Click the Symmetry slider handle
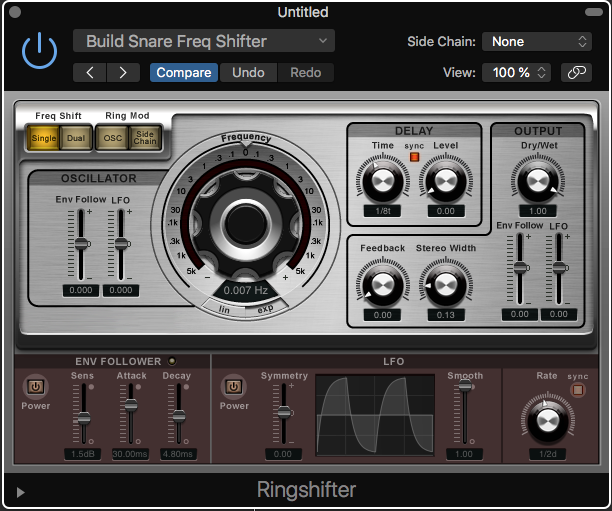 pyautogui.click(x=284, y=412)
